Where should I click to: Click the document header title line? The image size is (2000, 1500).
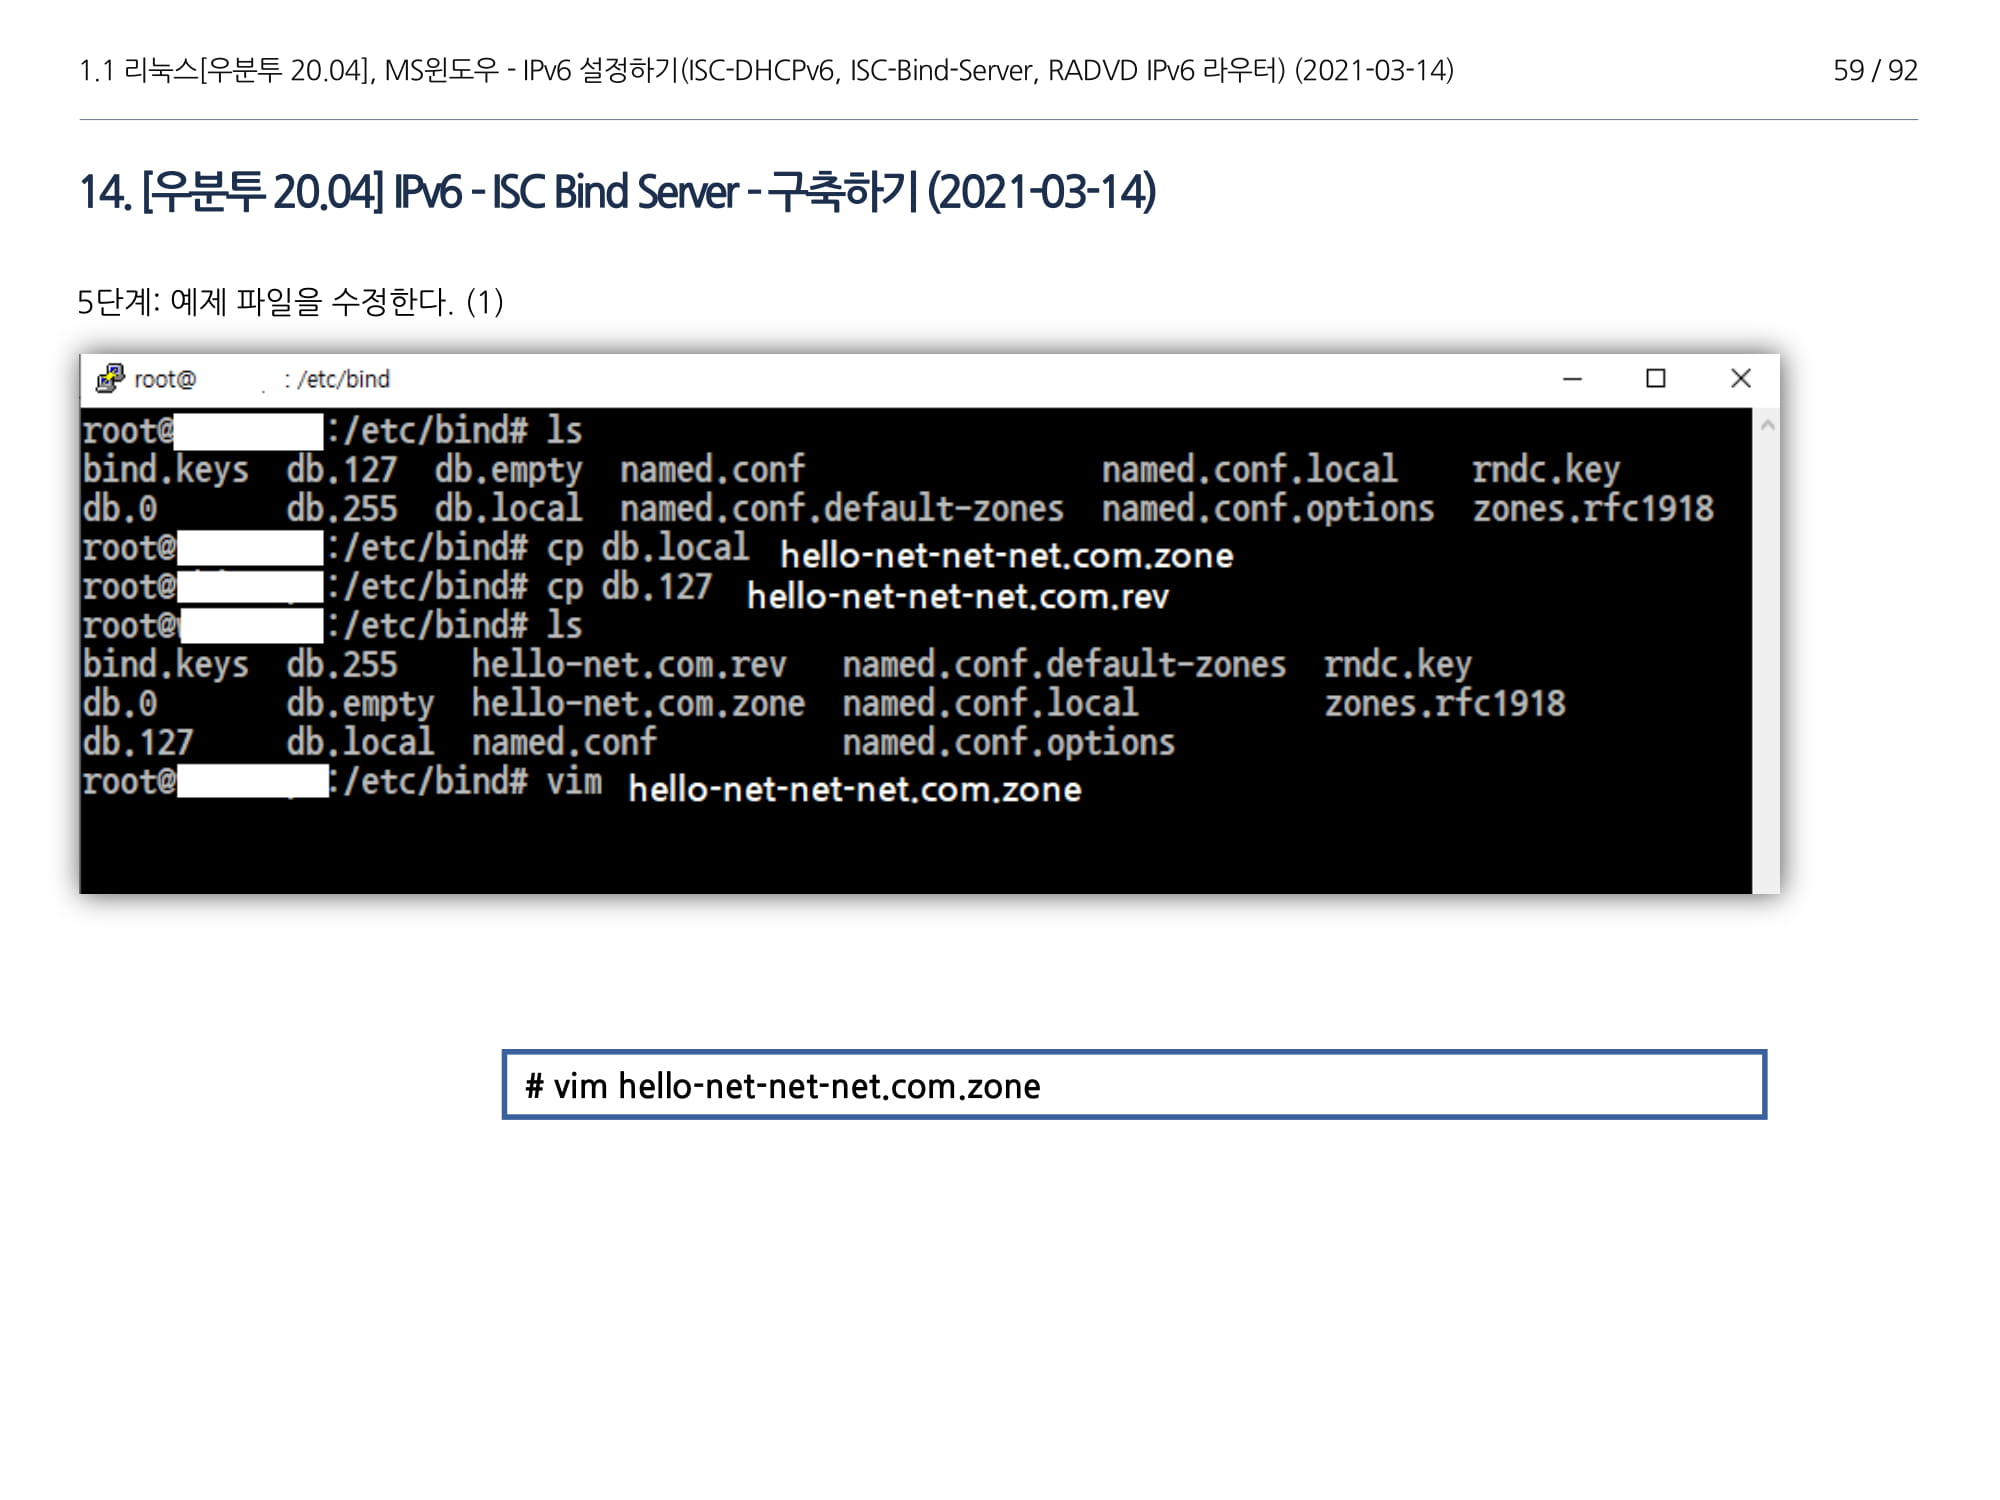point(766,70)
